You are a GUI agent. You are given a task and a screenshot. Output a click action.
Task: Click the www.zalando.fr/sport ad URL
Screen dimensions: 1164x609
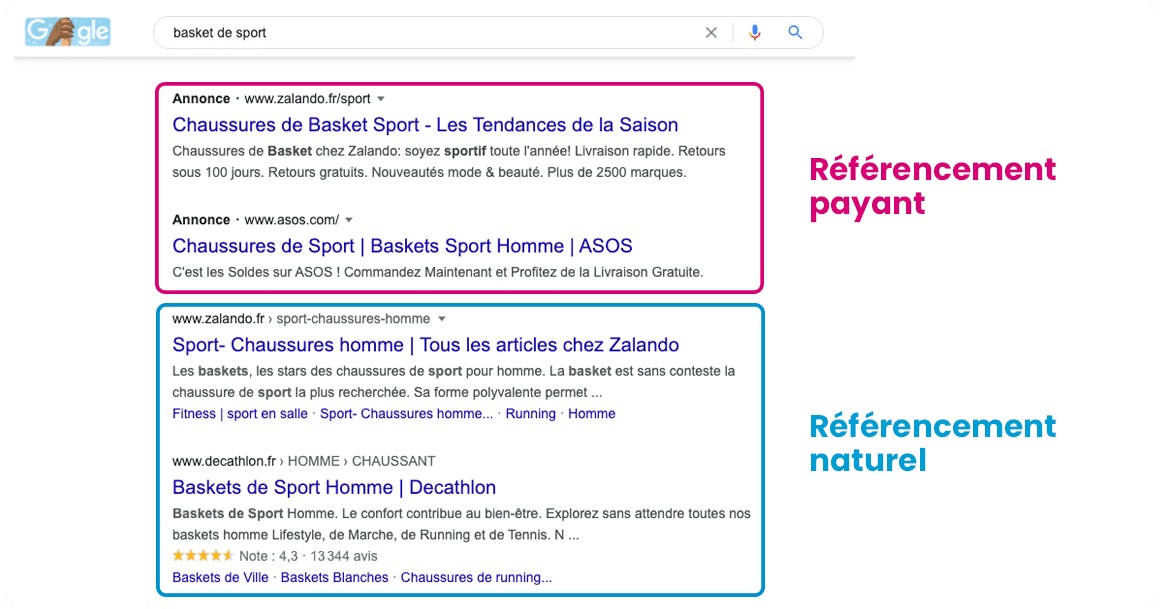tap(307, 99)
